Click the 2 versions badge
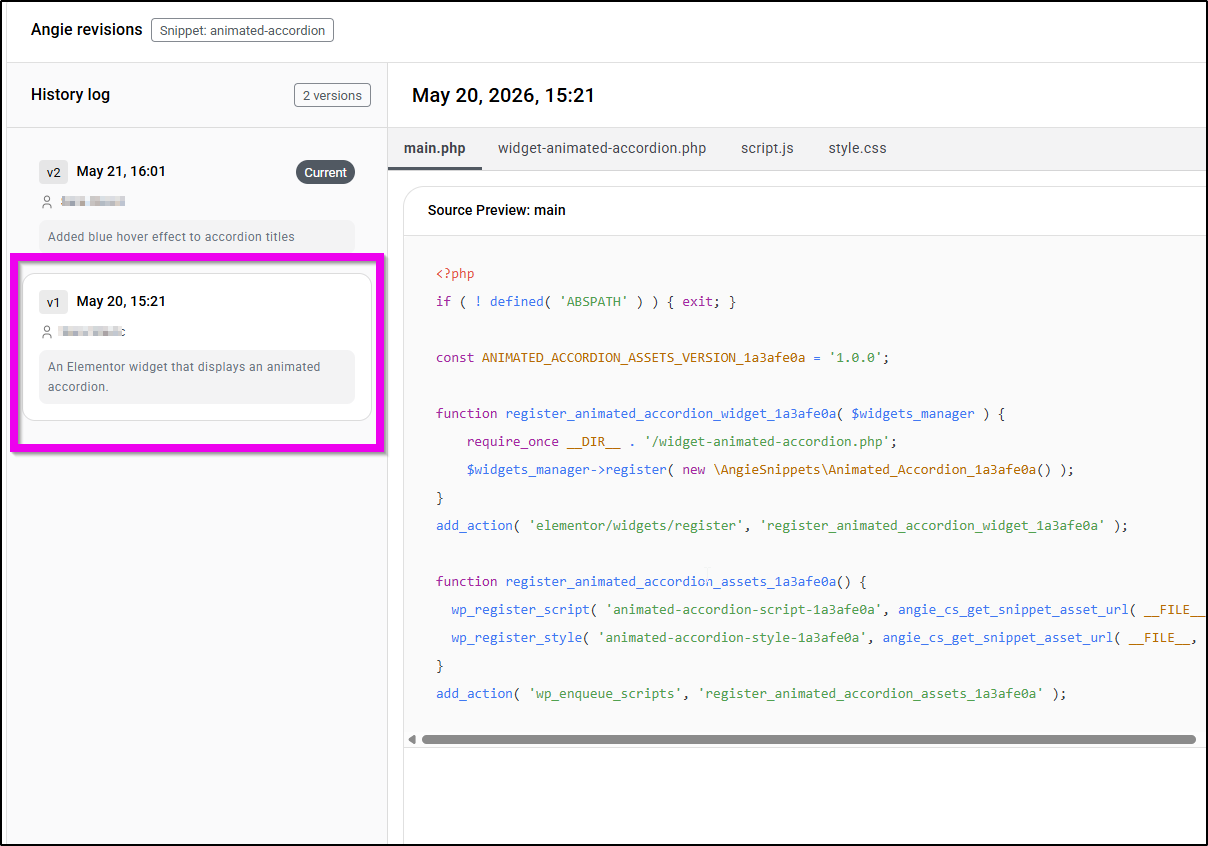The image size is (1208, 846). [x=332, y=95]
